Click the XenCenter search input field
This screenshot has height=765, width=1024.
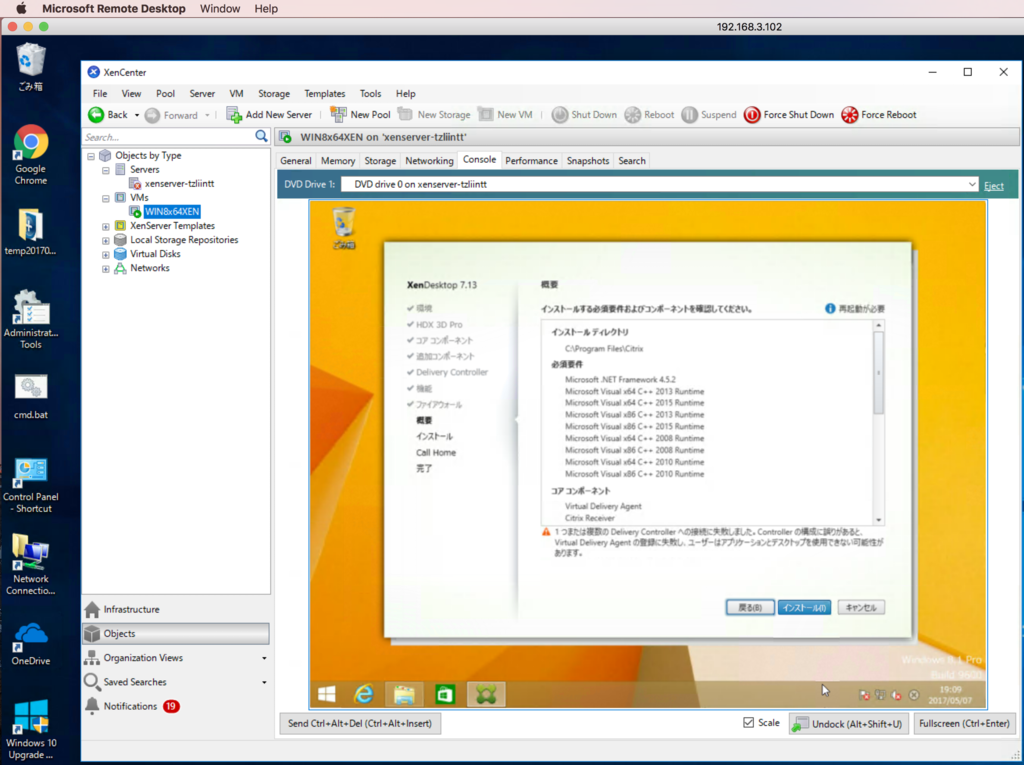[x=168, y=137]
